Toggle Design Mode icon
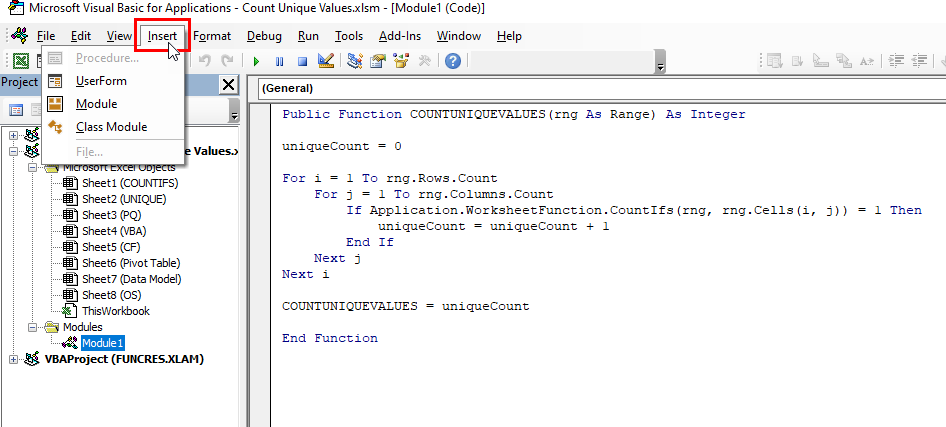946x427 pixels. coord(326,61)
